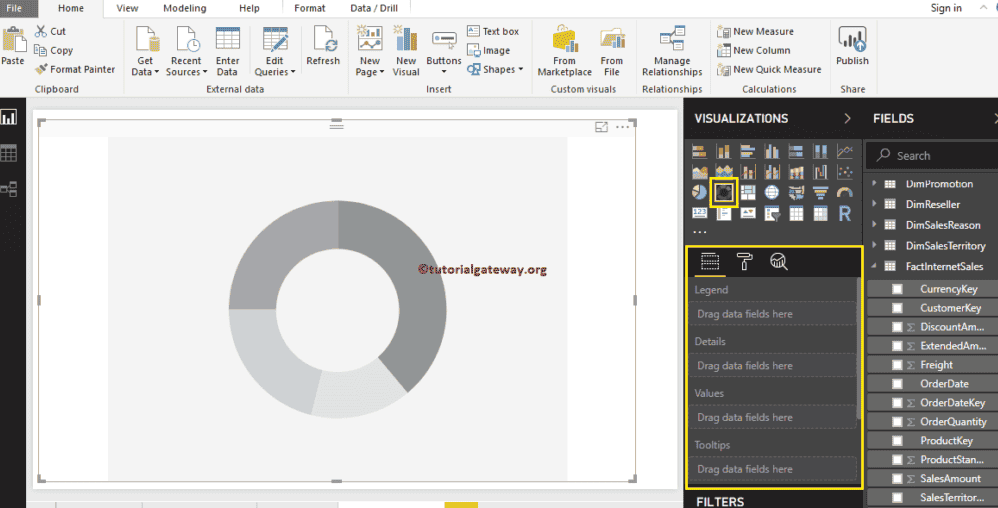Image resolution: width=998 pixels, height=508 pixels.
Task: Expand the DimSalesReason table
Action: tap(875, 225)
